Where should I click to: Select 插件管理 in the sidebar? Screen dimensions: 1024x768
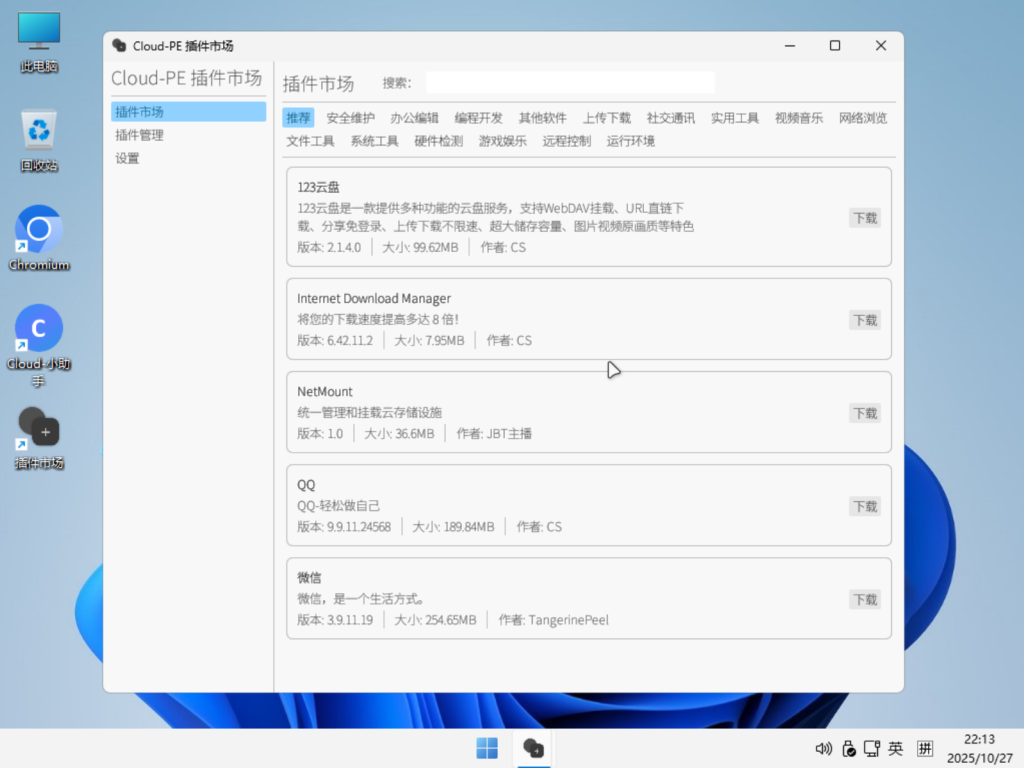[x=141, y=136]
